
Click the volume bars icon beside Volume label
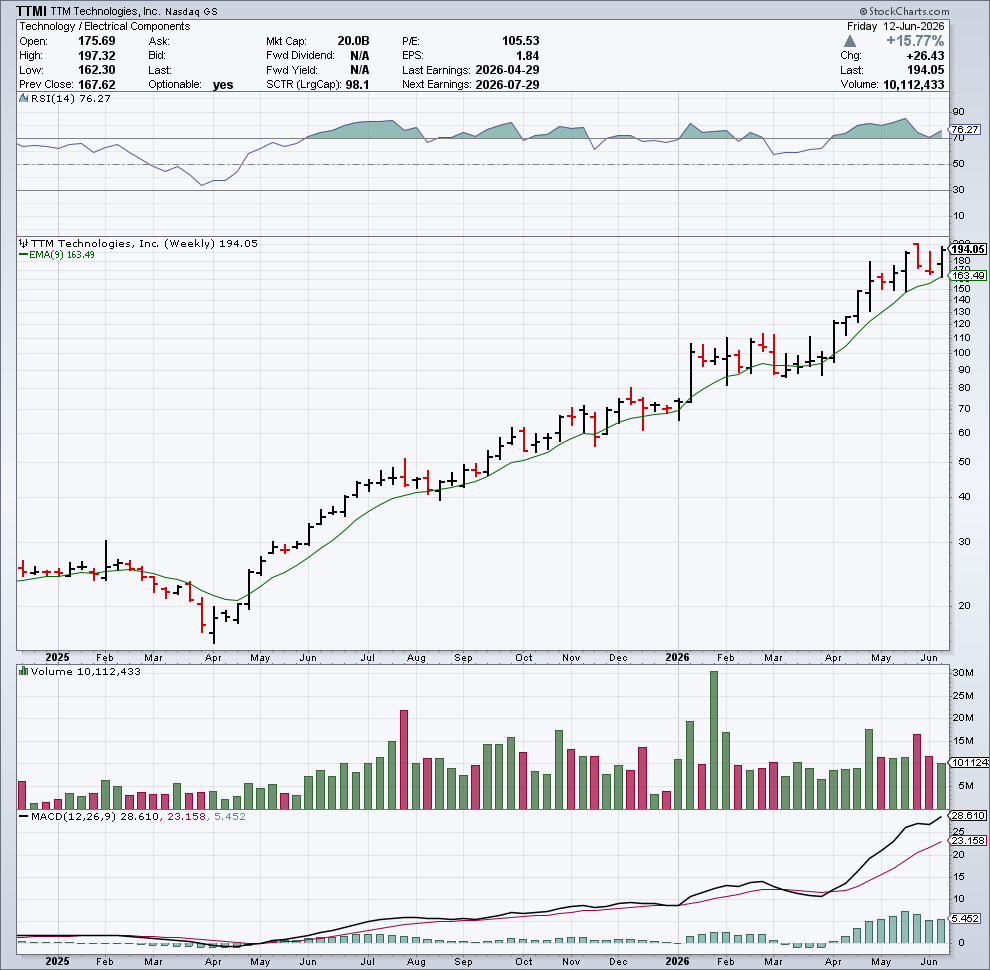(23, 671)
